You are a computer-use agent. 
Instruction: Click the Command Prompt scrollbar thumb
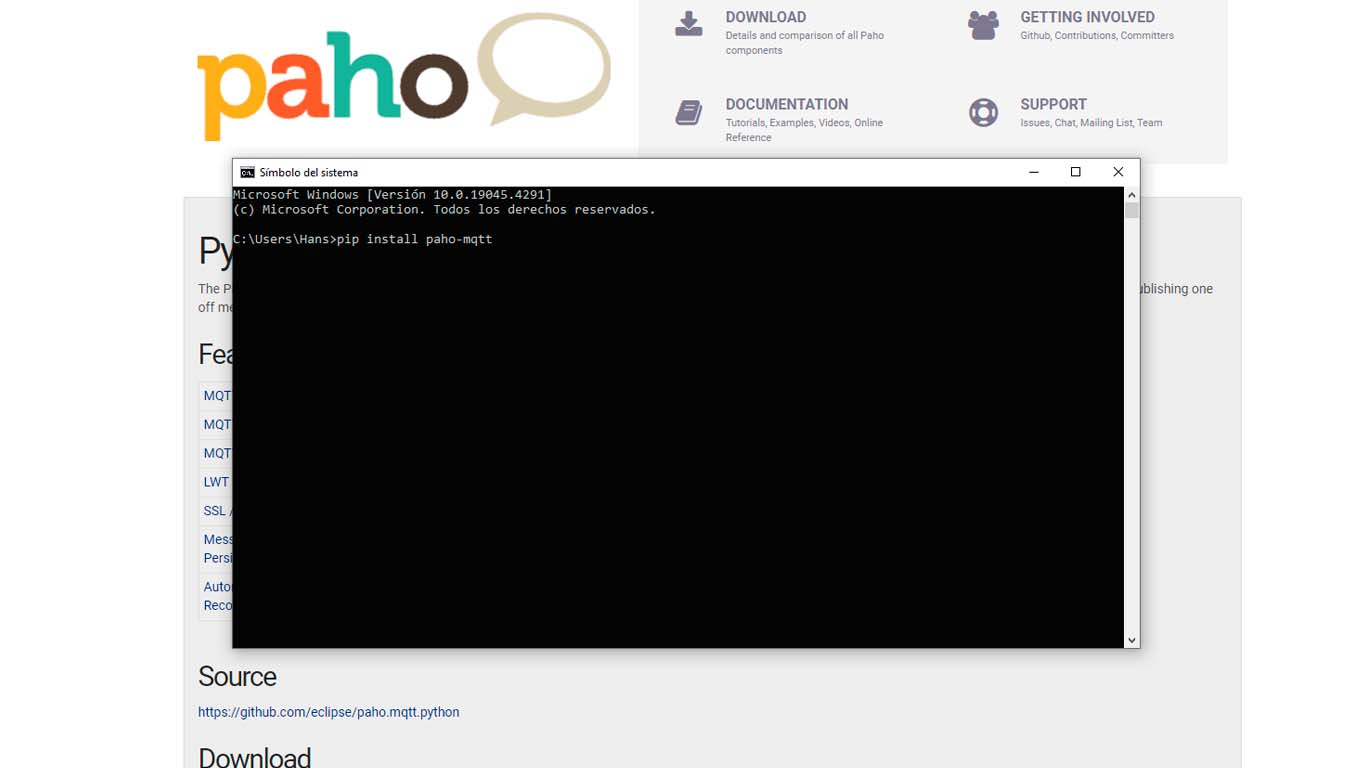(1132, 210)
